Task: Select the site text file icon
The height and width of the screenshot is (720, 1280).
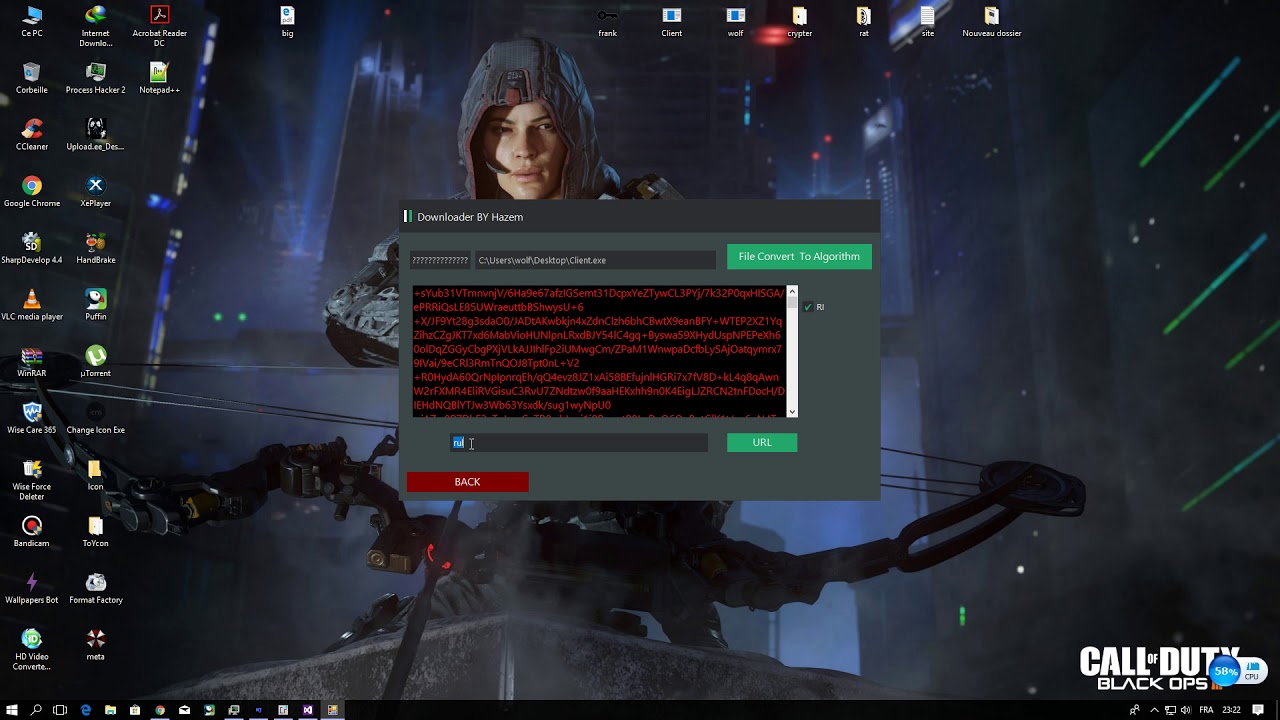Action: click(928, 22)
